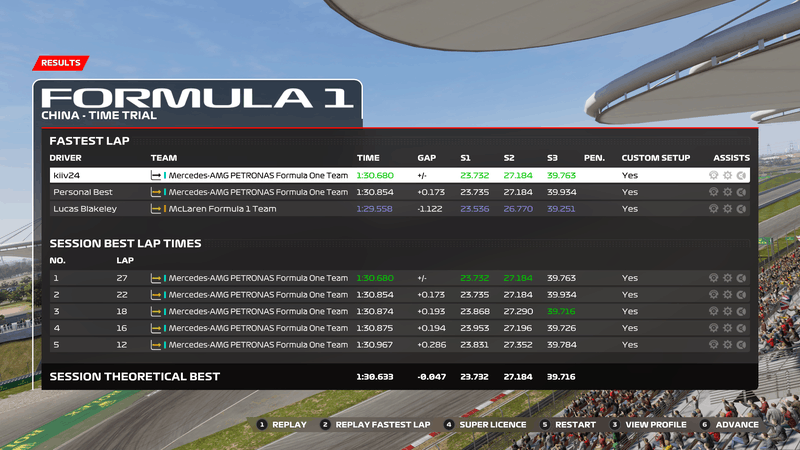Click the PEN. column header
Screen dimensions: 800x450
pos(594,158)
